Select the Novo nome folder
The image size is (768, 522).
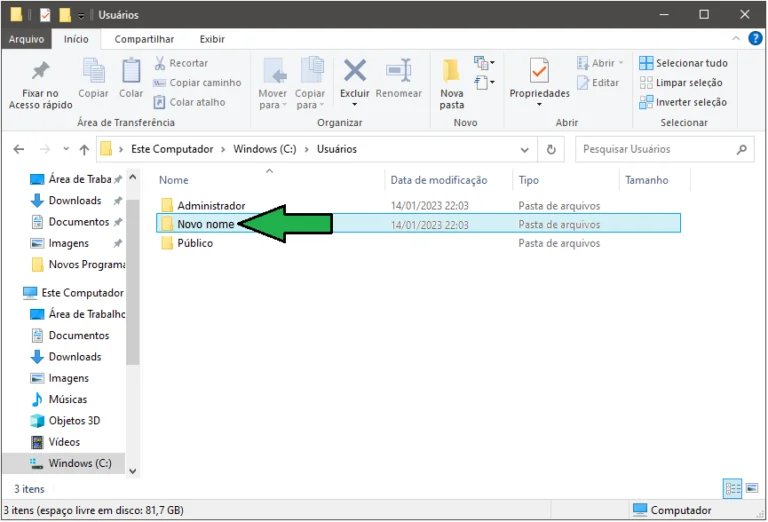(x=418, y=224)
